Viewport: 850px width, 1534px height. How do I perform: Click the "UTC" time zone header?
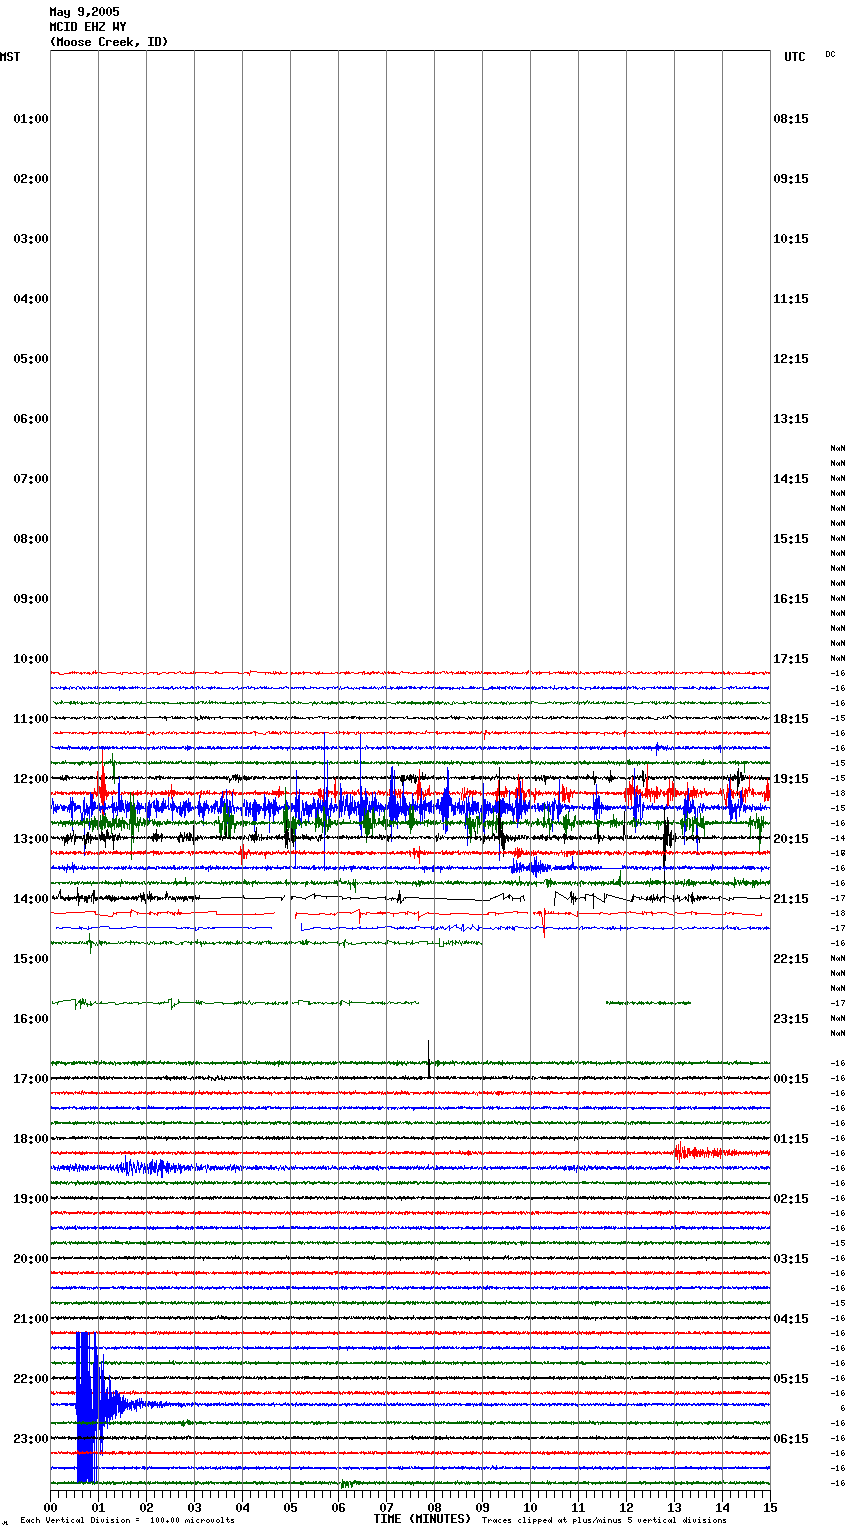tap(794, 57)
